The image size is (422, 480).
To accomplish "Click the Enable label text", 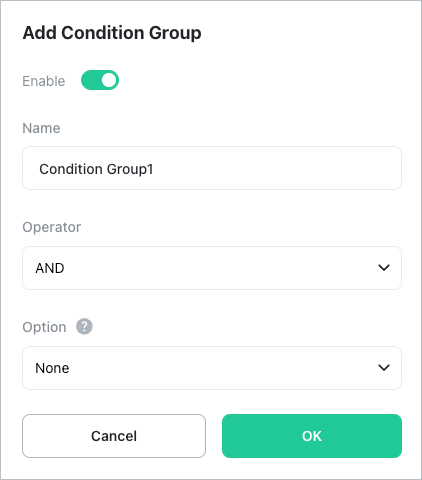I will pyautogui.click(x=44, y=81).
